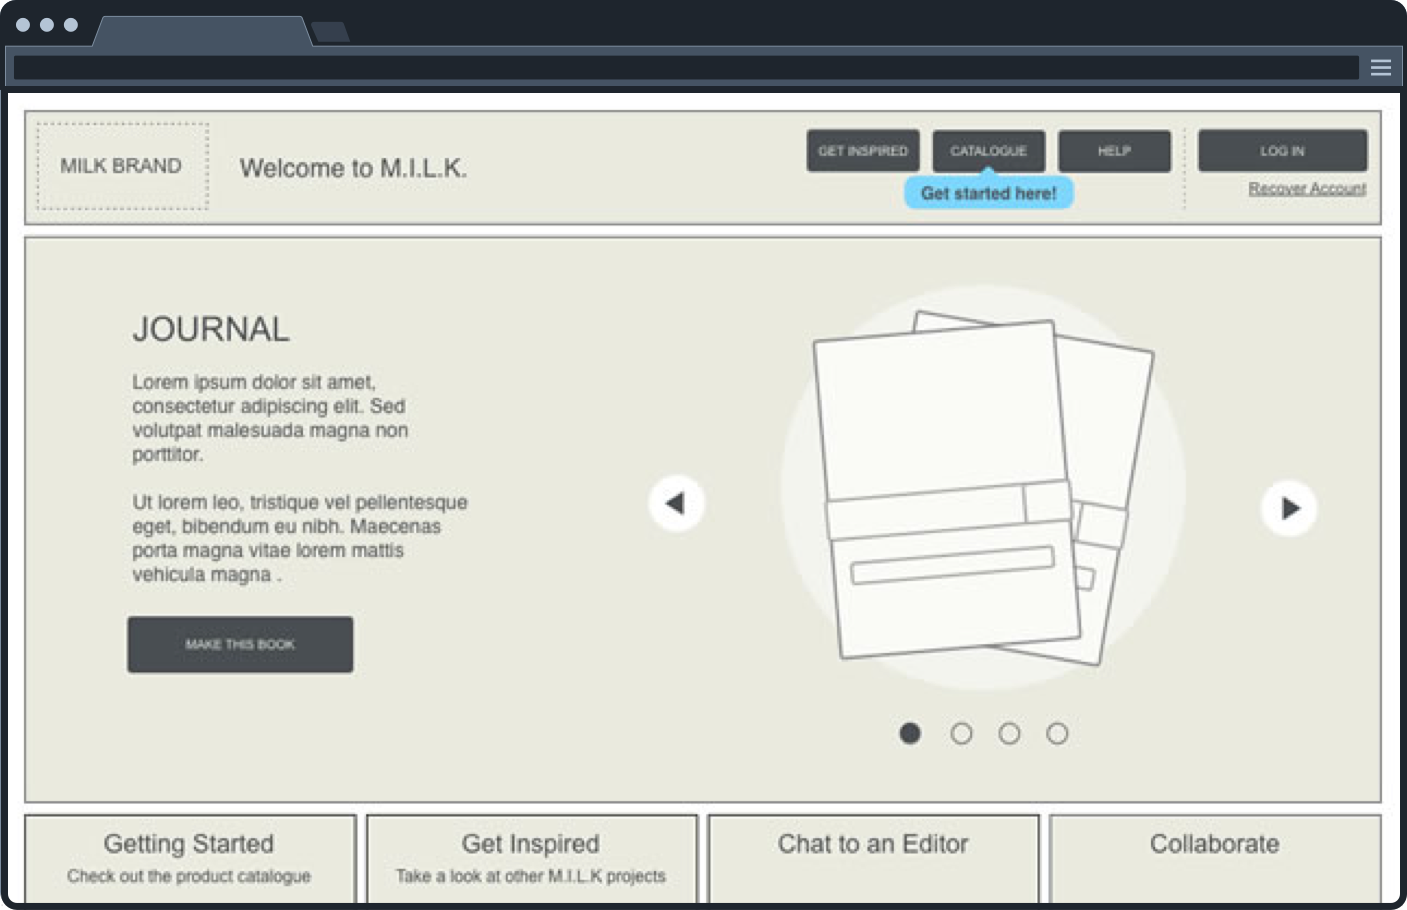Click the MAKE THIS BOOK button

[x=240, y=644]
